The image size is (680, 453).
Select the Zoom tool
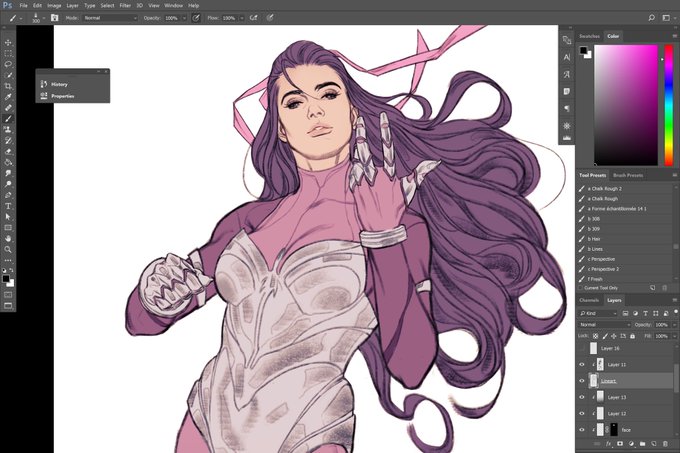pyautogui.click(x=8, y=249)
